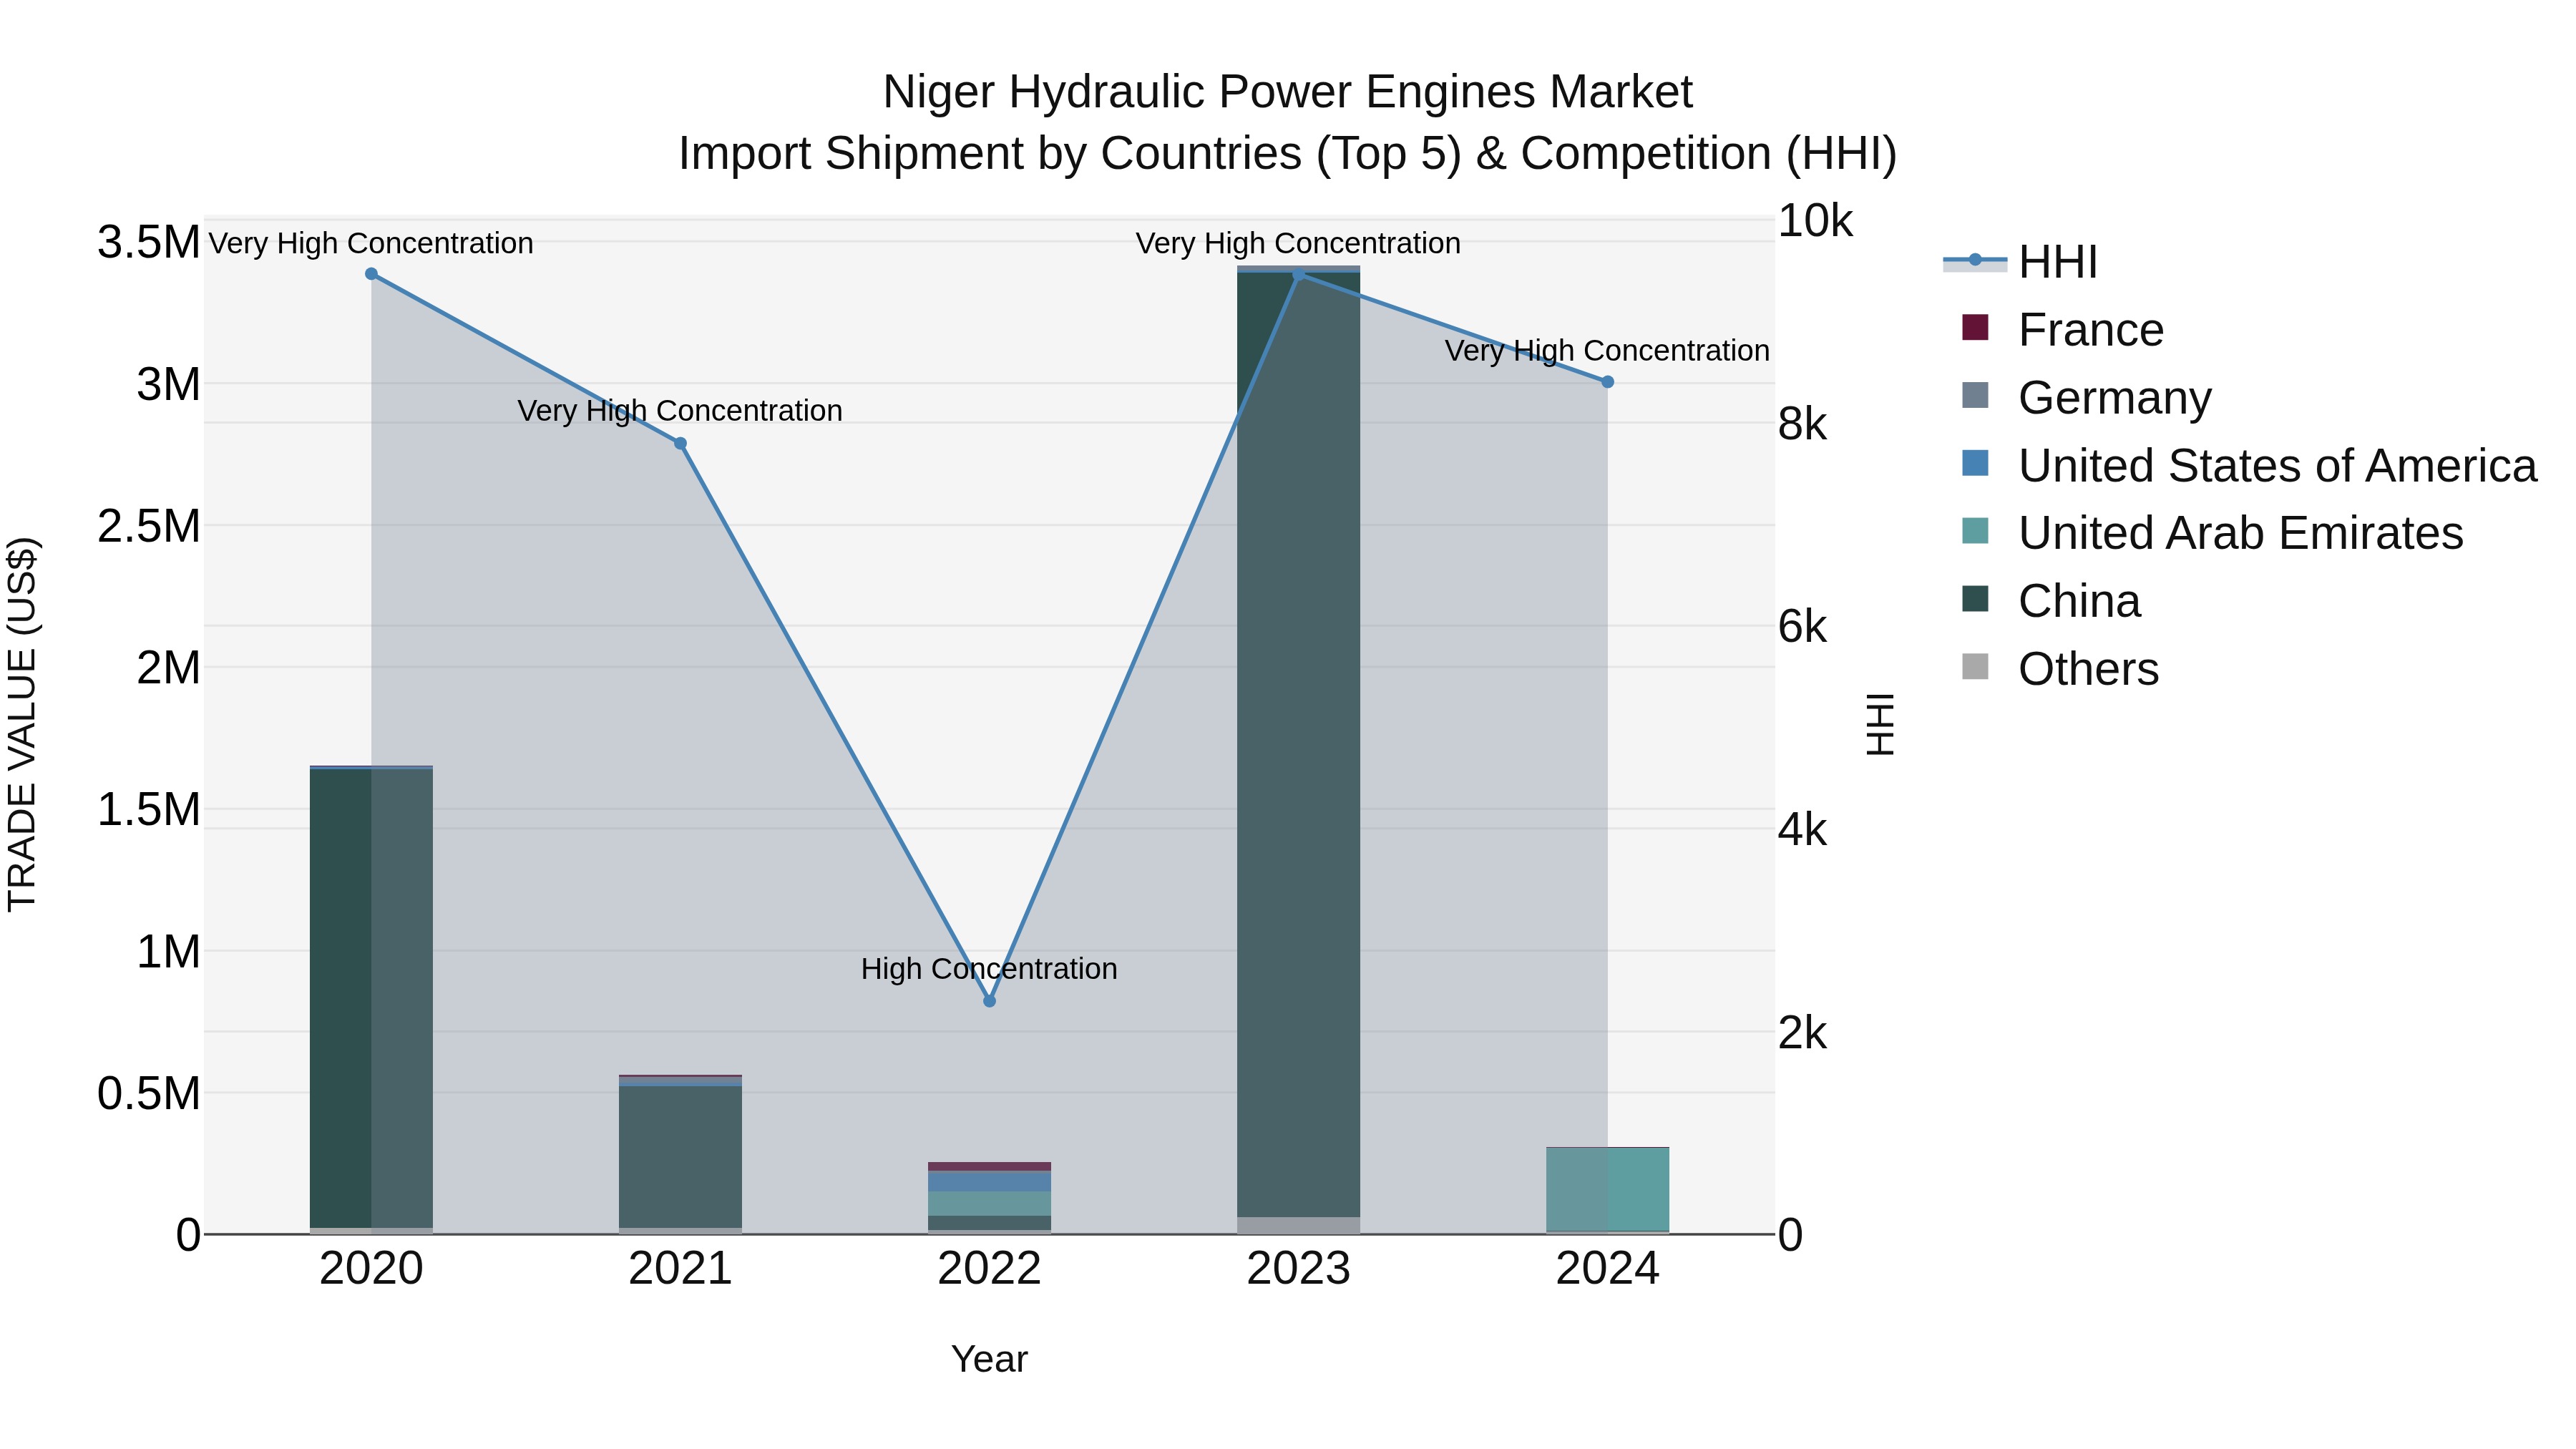Click the United States blue legend swatch
2576x1449 pixels.
coord(1975,463)
